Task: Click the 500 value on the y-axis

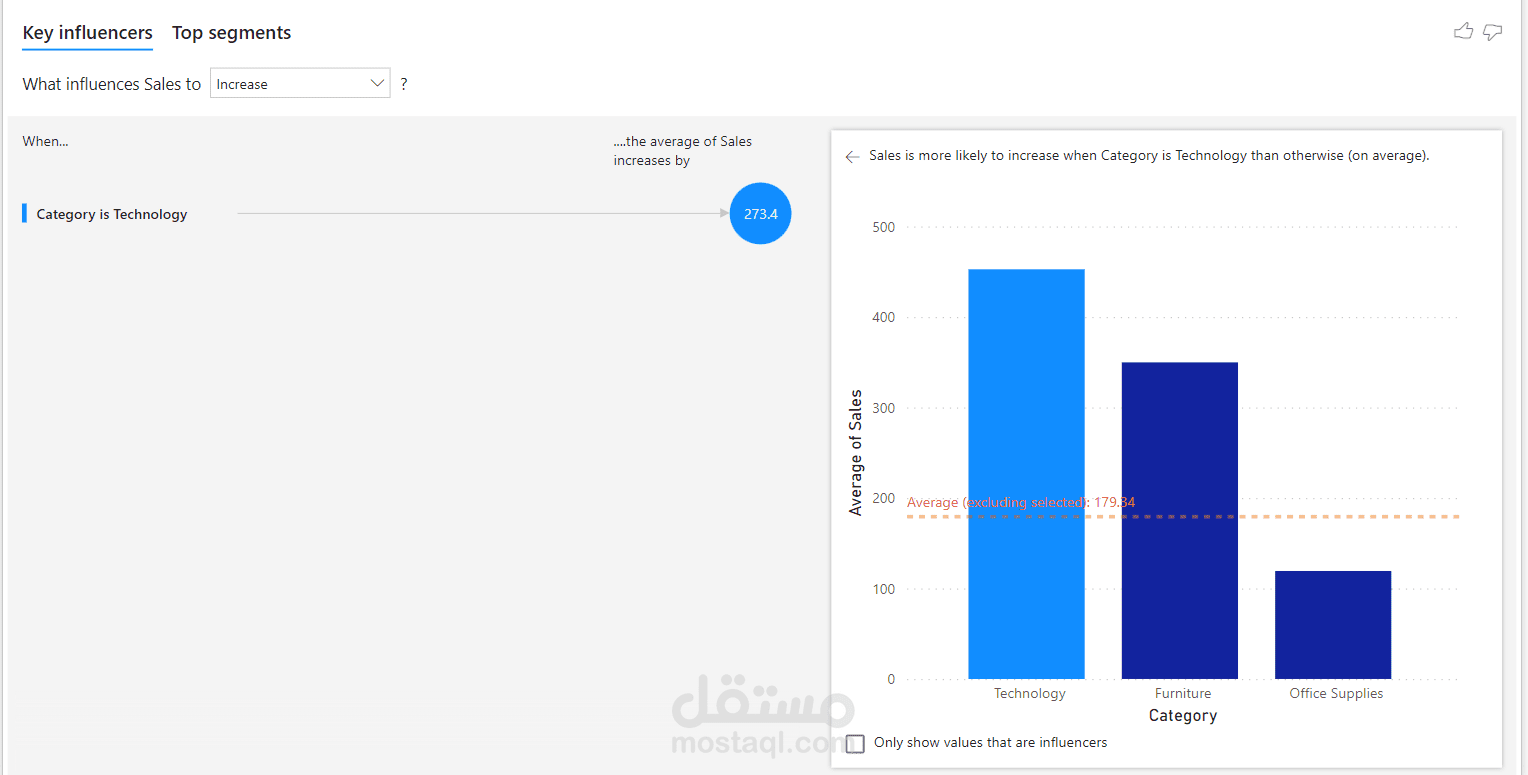Action: pyautogui.click(x=884, y=227)
